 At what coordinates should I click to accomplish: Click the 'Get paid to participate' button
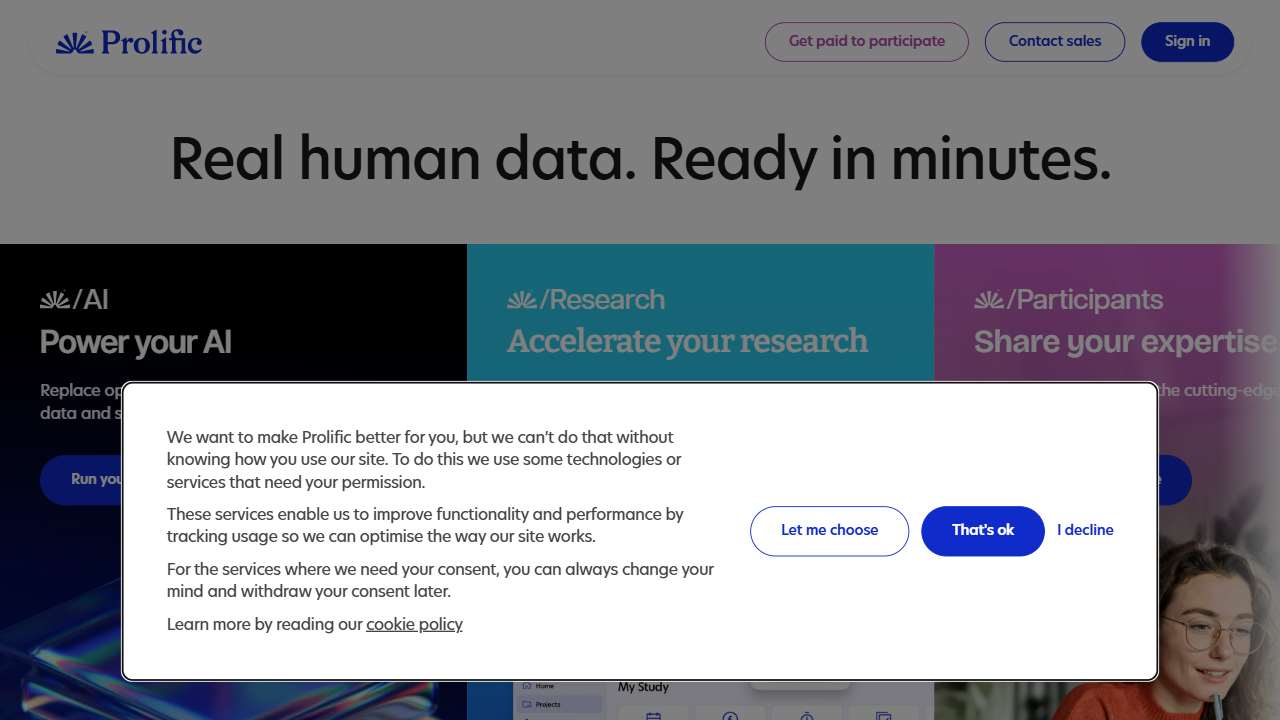coord(866,42)
